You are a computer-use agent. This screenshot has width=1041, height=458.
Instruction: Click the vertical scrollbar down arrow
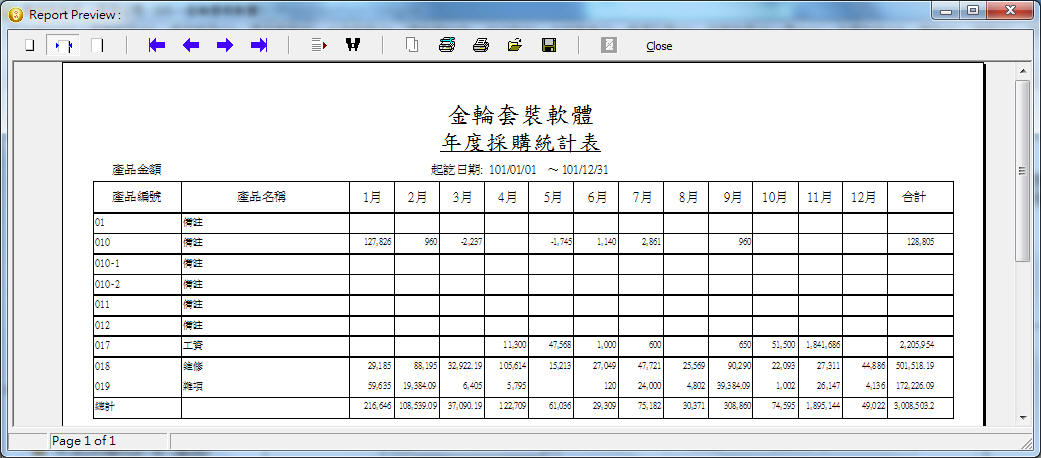(x=1023, y=418)
